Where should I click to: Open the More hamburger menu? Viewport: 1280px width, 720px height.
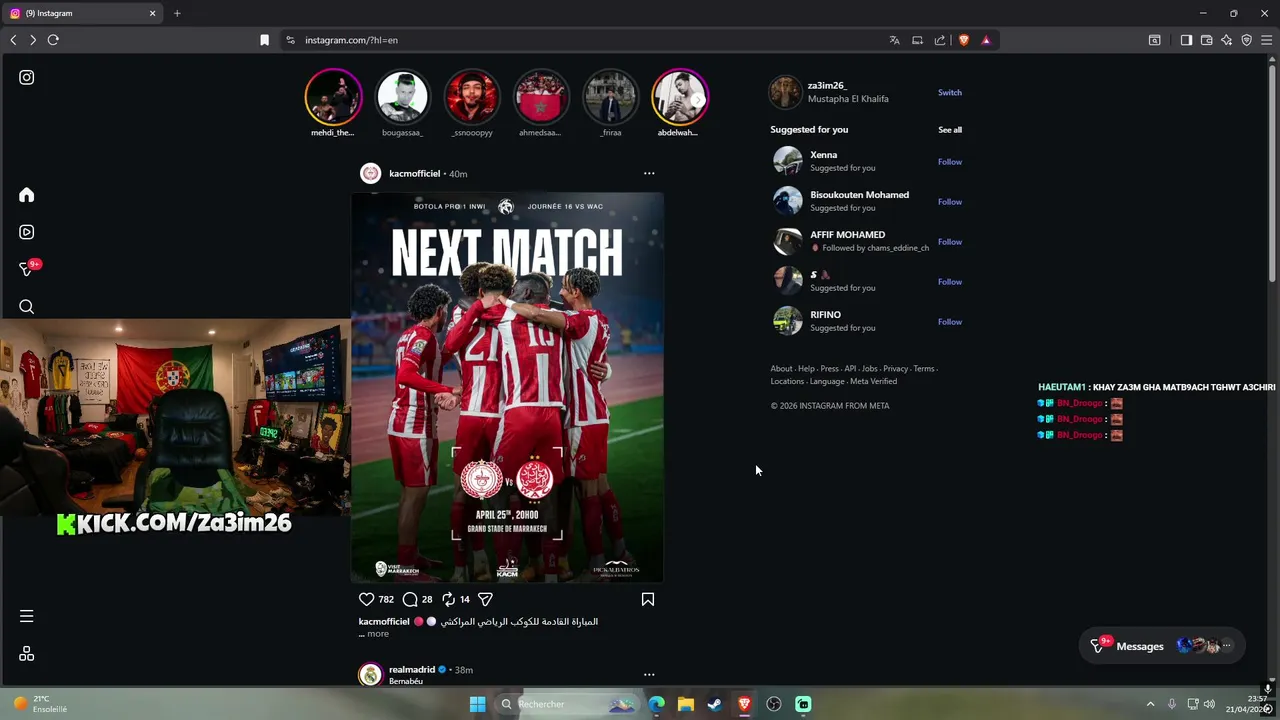tap(27, 616)
